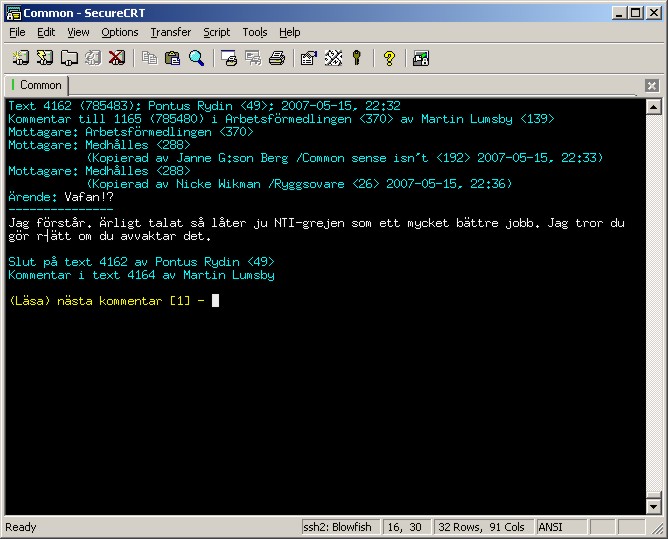Open Session Options toolbar icon
Image resolution: width=668 pixels, height=539 pixels.
(x=309, y=58)
